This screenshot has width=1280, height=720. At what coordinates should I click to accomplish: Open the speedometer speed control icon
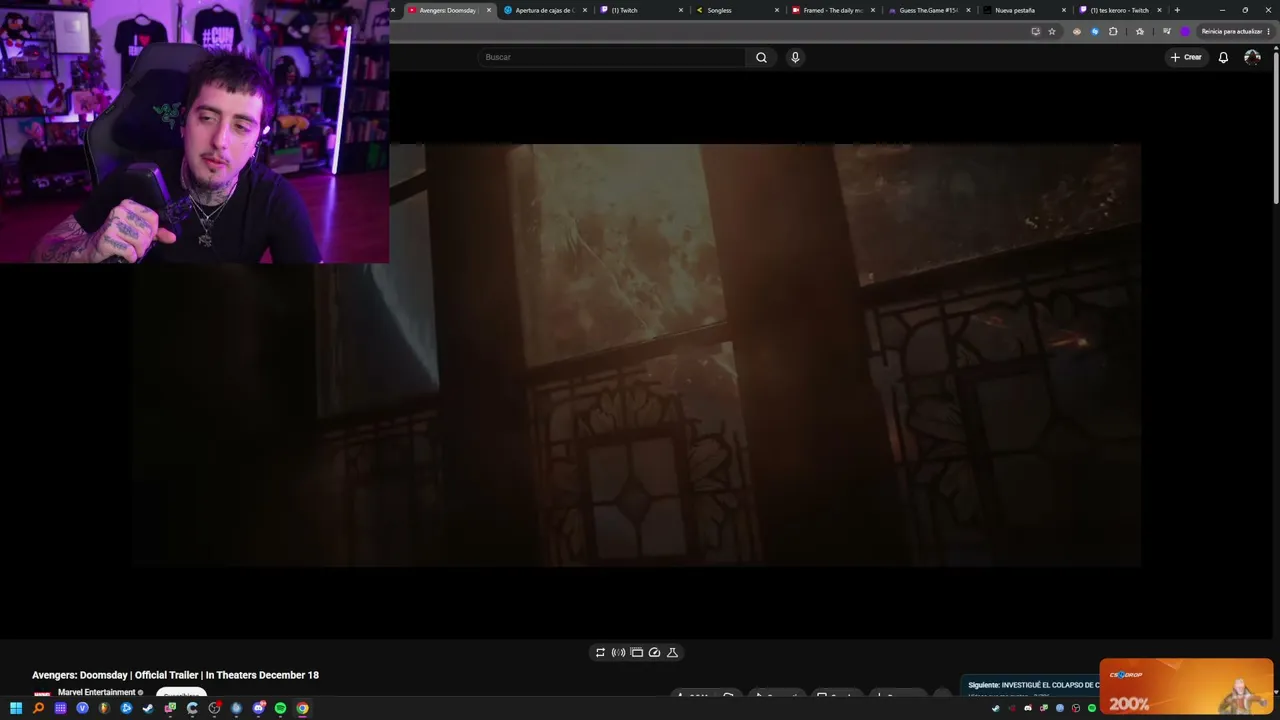coord(654,652)
